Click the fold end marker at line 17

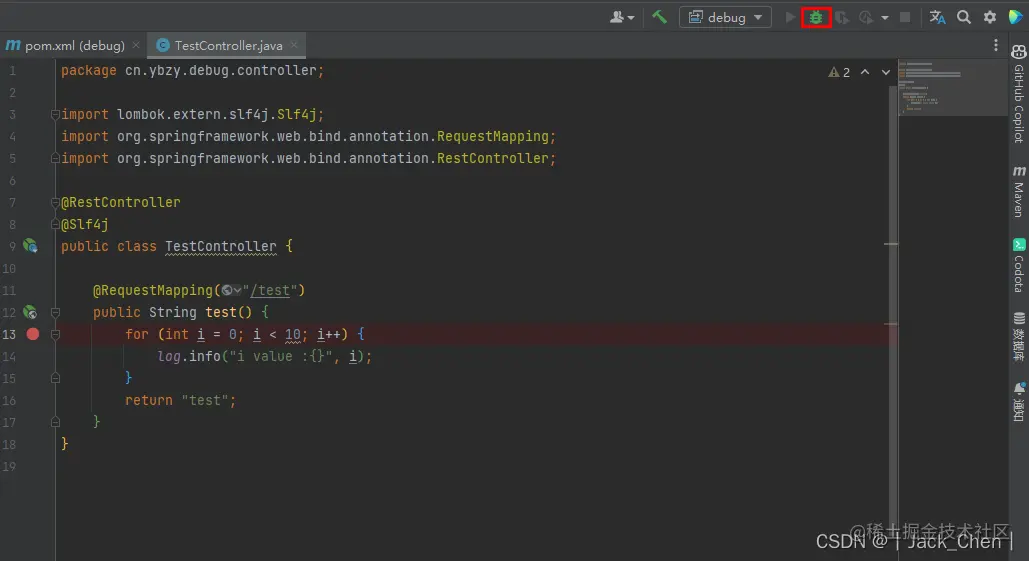pos(55,422)
